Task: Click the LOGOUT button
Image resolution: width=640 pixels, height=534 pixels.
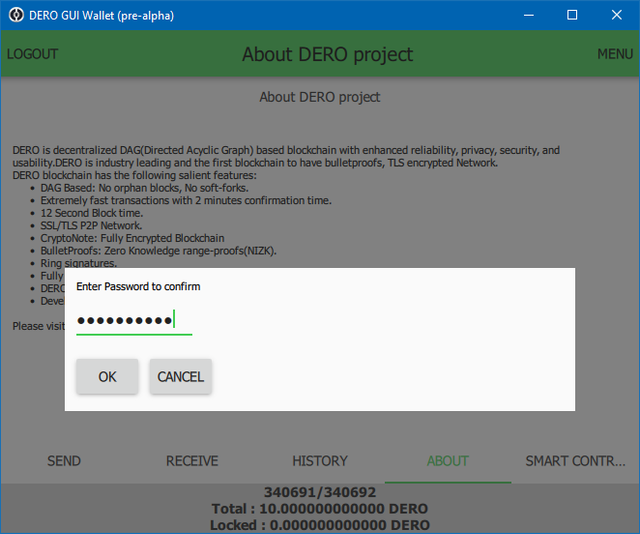Action: click(x=33, y=54)
